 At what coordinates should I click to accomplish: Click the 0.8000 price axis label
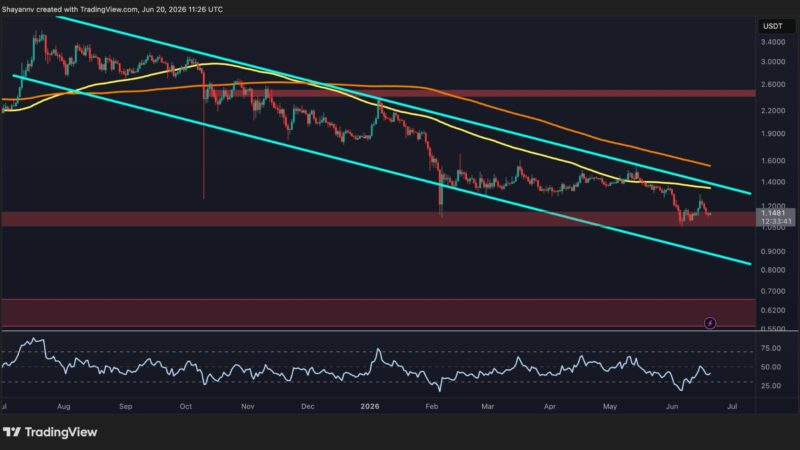[x=772, y=270]
